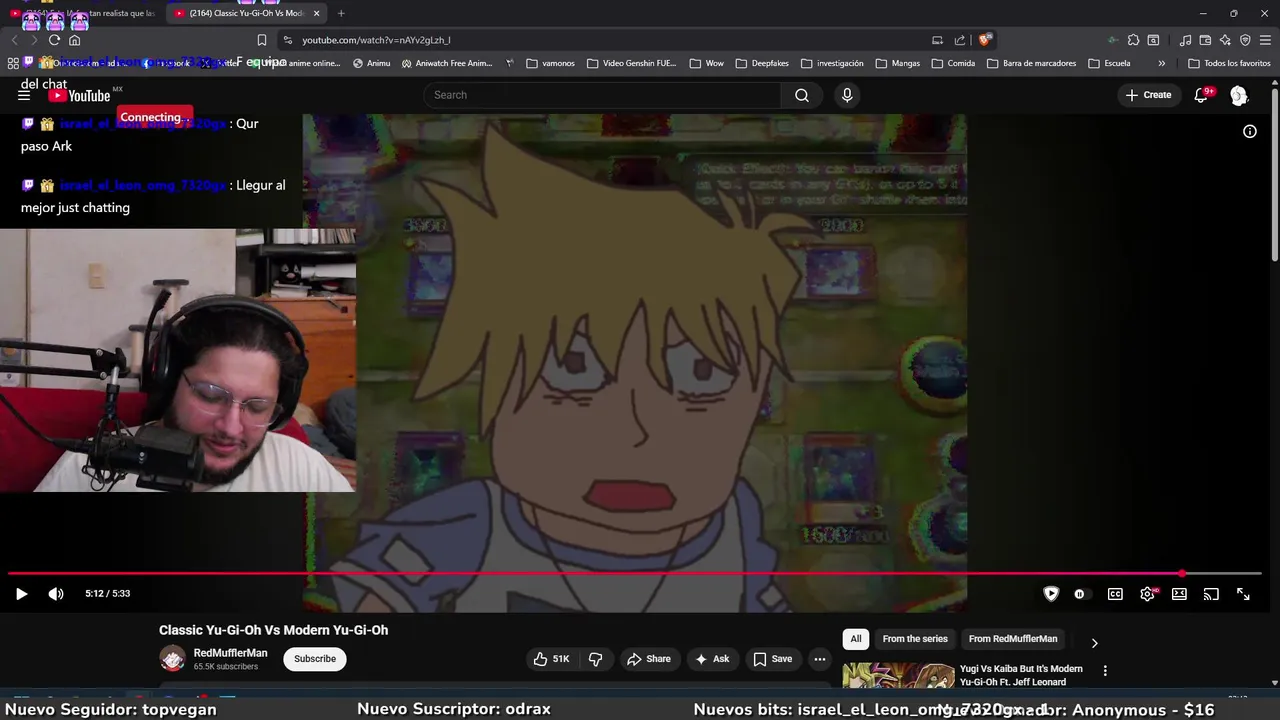
Task: Click the Ask button
Action: [x=712, y=659]
